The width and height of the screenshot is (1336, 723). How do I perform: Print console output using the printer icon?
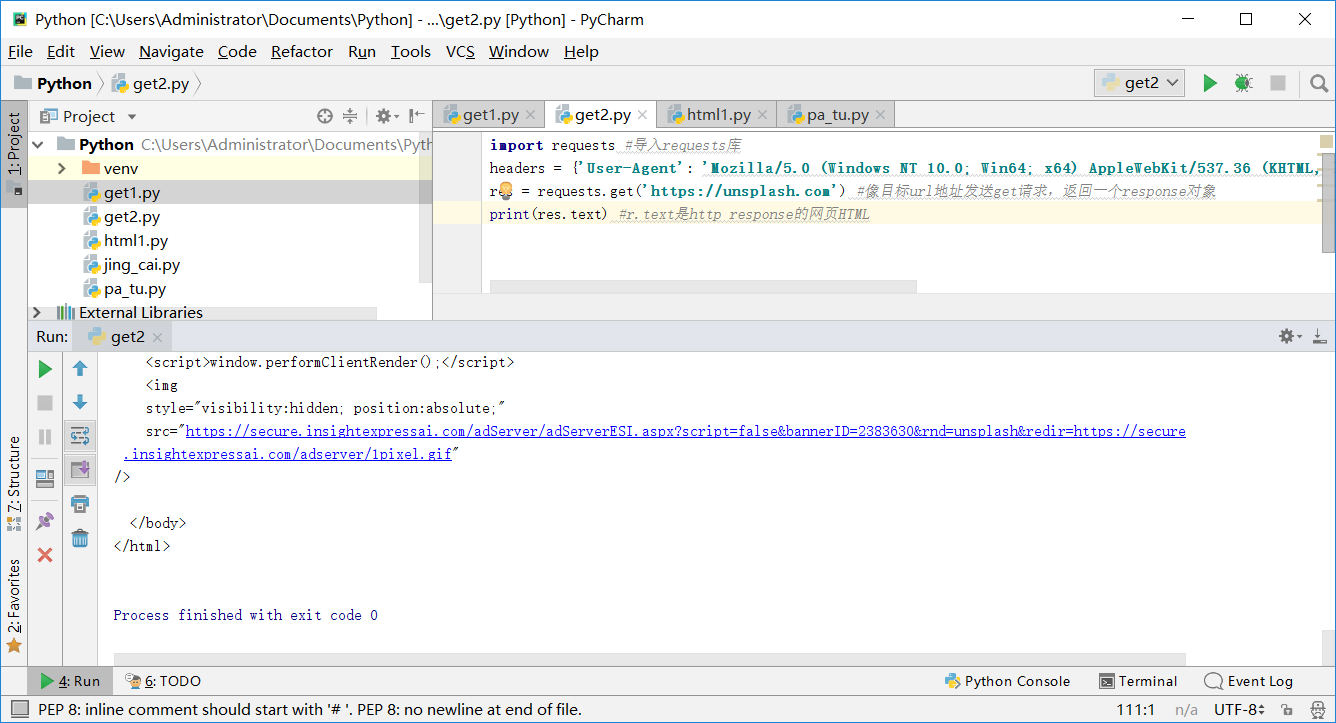point(80,503)
